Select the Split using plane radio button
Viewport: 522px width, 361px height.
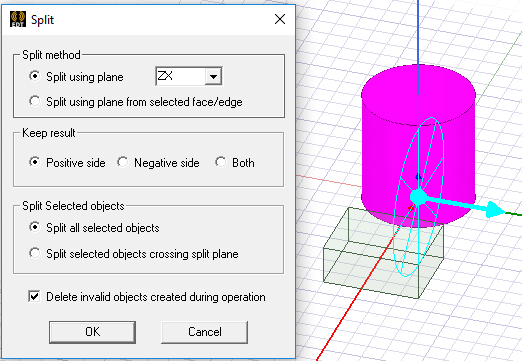tap(34, 76)
